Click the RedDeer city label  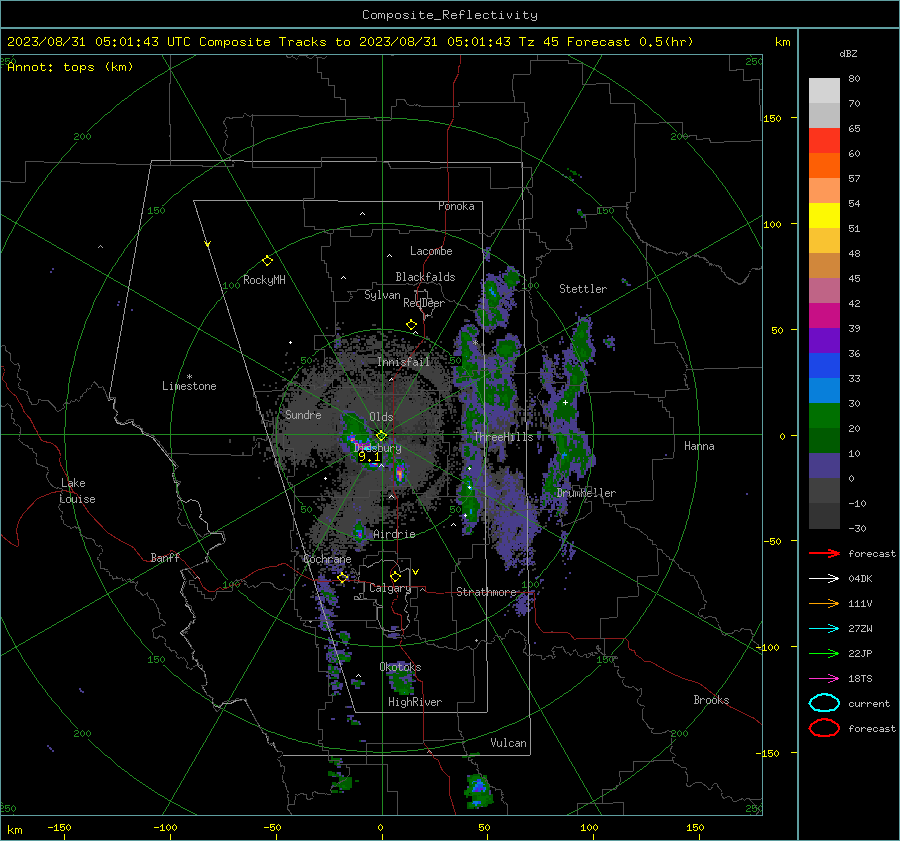[x=424, y=303]
